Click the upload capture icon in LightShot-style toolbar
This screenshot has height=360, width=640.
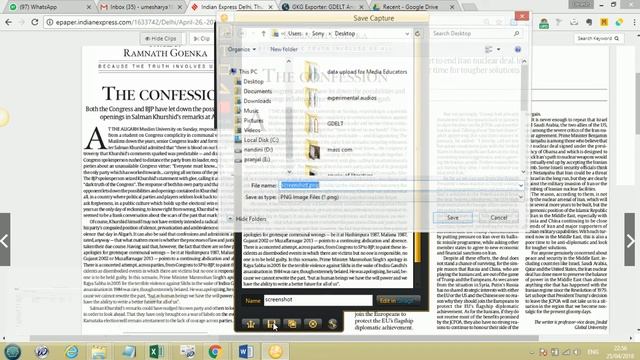[251, 324]
